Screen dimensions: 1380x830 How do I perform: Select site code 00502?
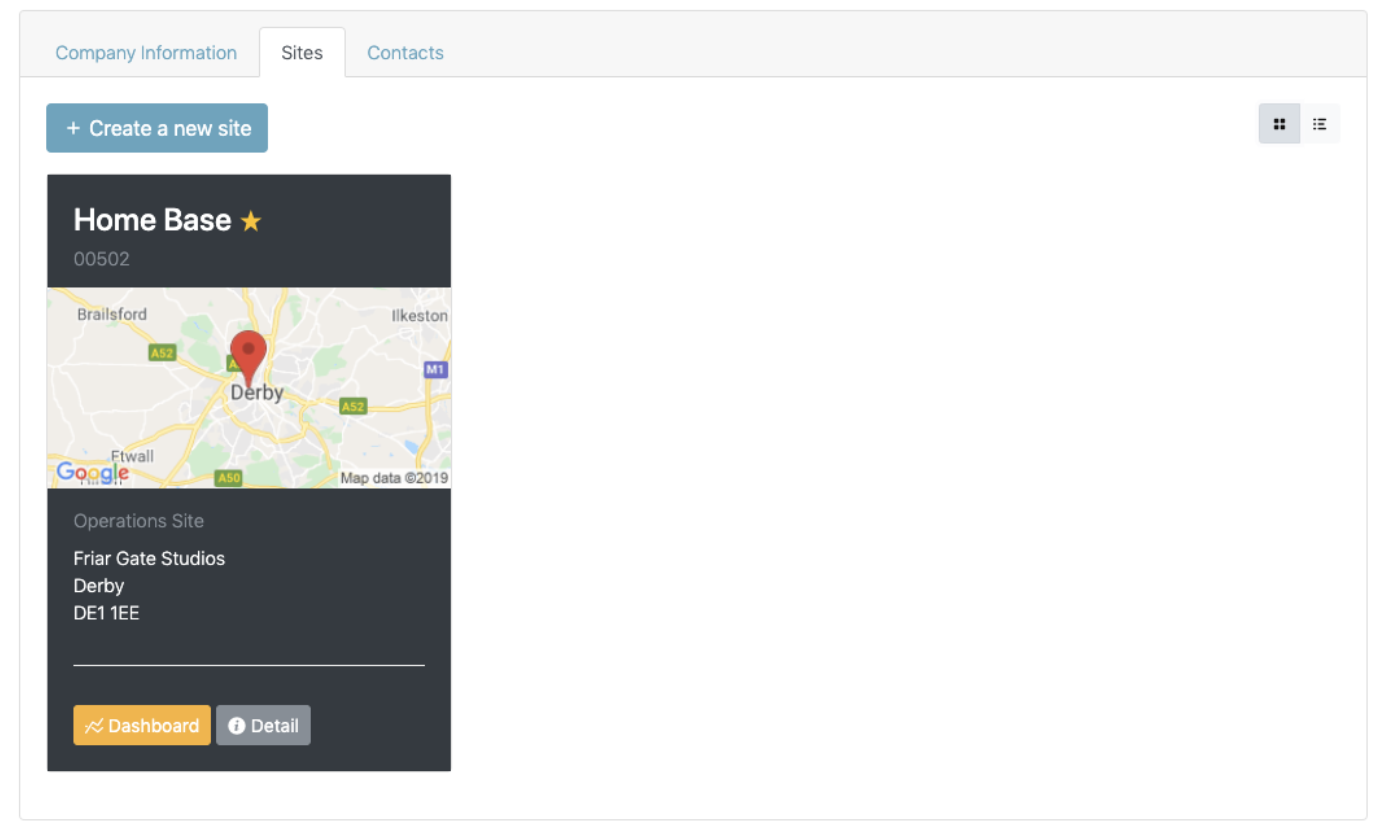coord(102,259)
